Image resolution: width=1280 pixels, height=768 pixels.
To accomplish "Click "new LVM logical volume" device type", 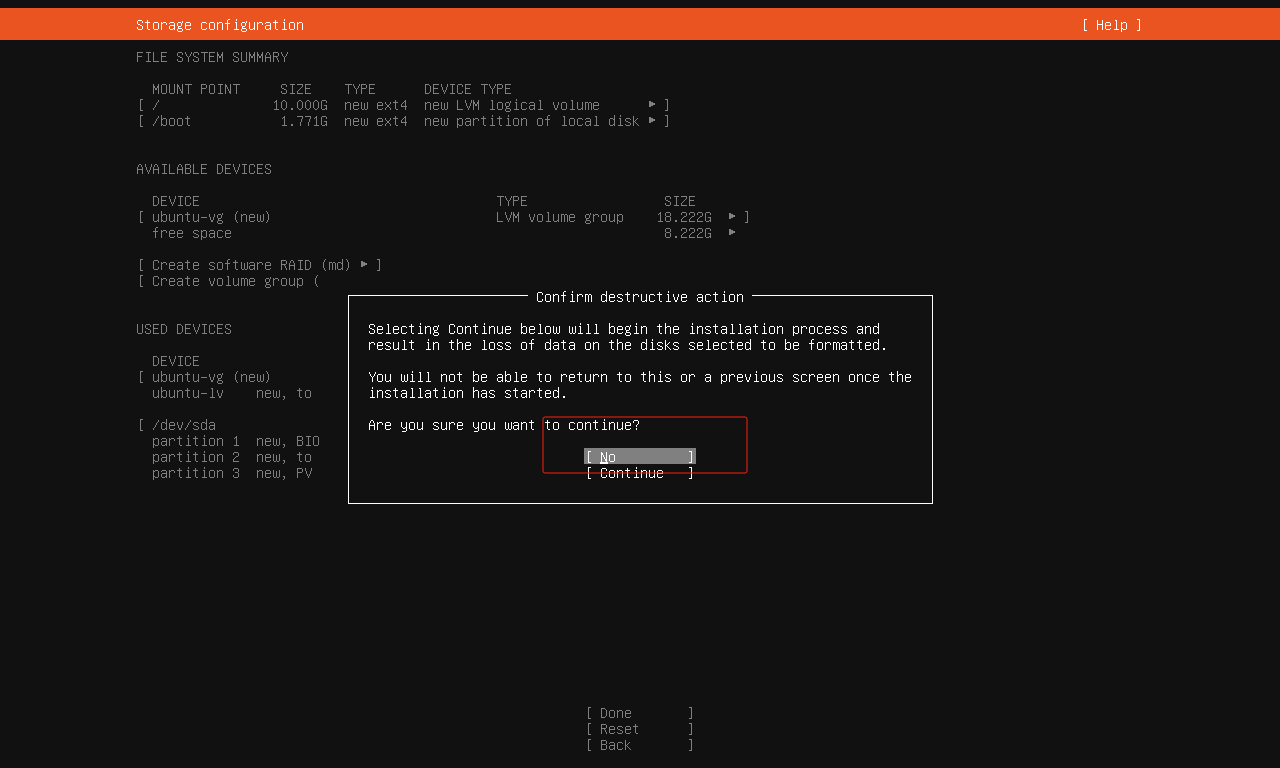I will click(x=512, y=105).
